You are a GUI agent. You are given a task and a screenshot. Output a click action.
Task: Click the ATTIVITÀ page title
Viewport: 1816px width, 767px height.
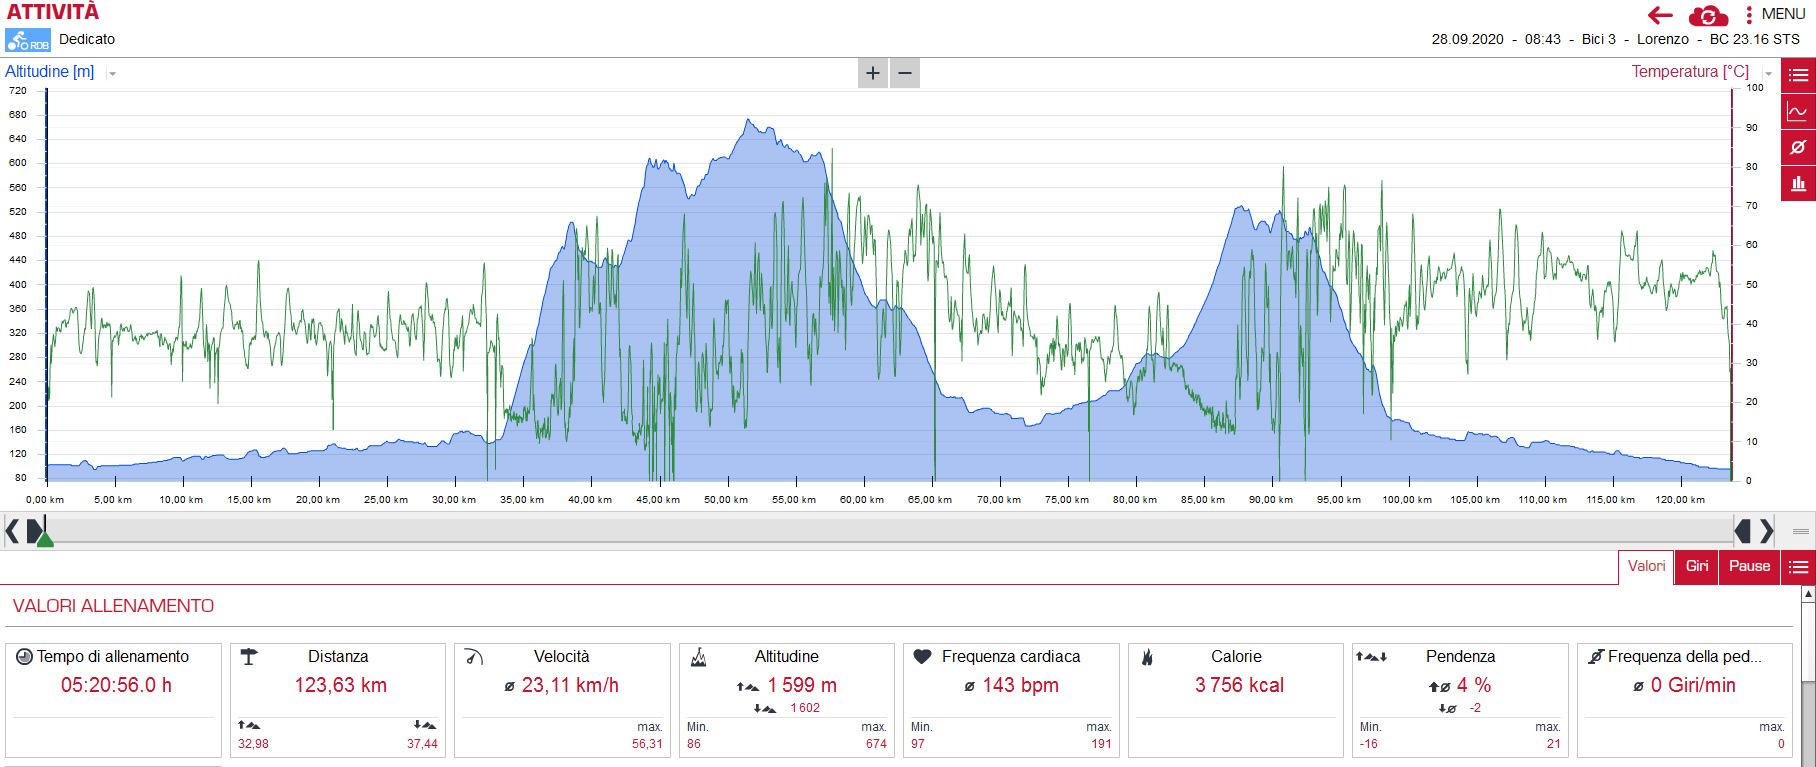[53, 12]
